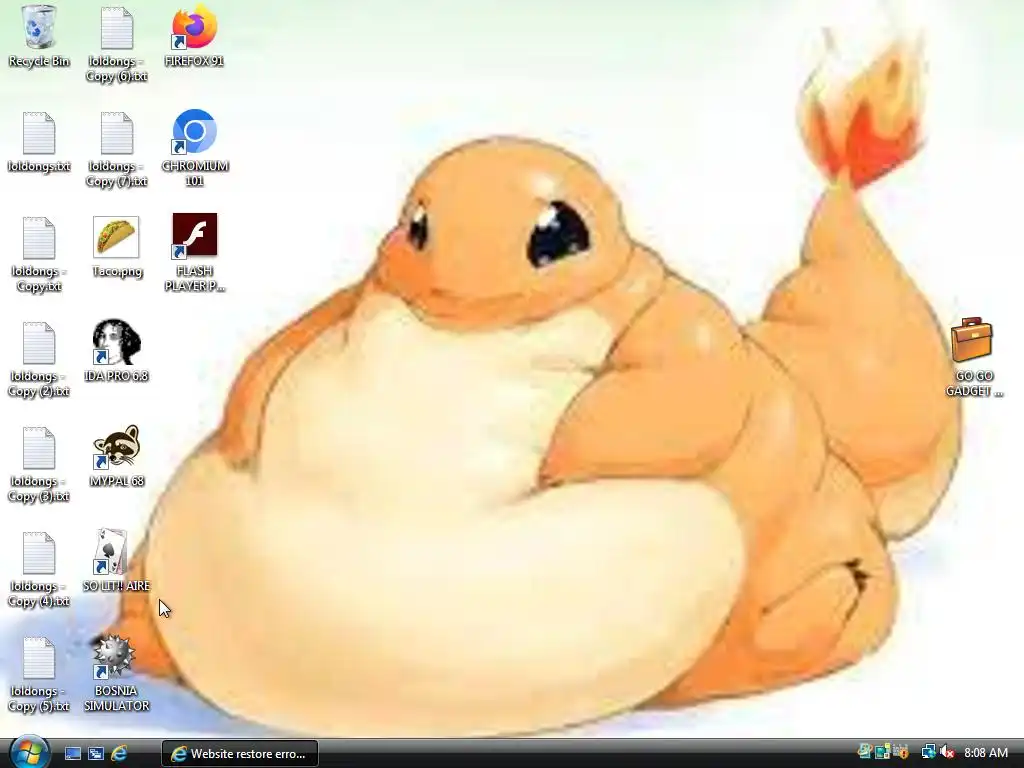Open the FLASH PLAYER shortcut icon

coord(195,253)
